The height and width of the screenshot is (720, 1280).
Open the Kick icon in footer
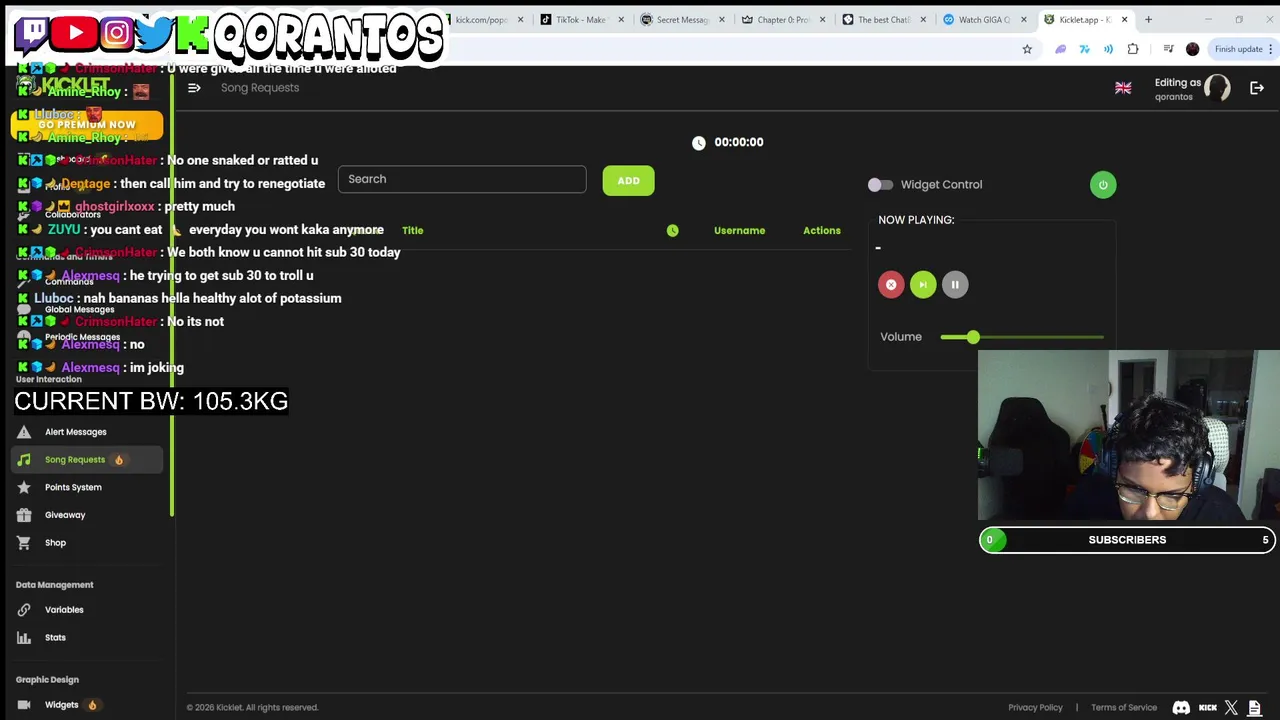pyautogui.click(x=1208, y=708)
